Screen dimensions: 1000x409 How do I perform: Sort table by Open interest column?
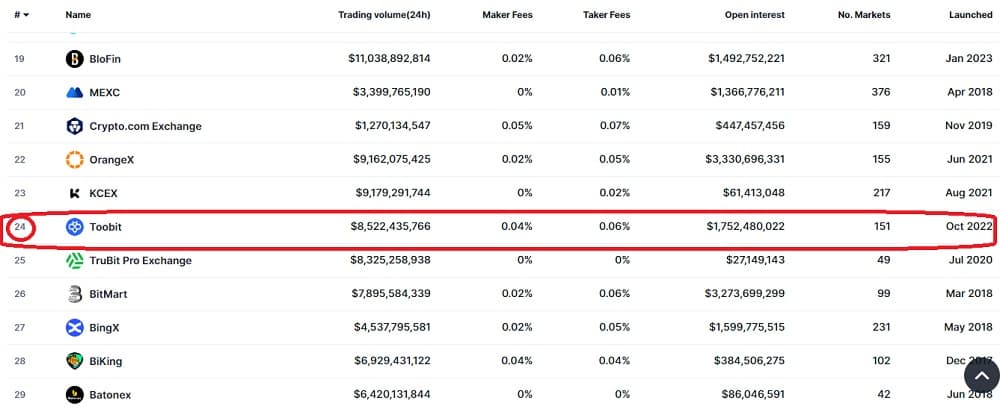[x=754, y=15]
